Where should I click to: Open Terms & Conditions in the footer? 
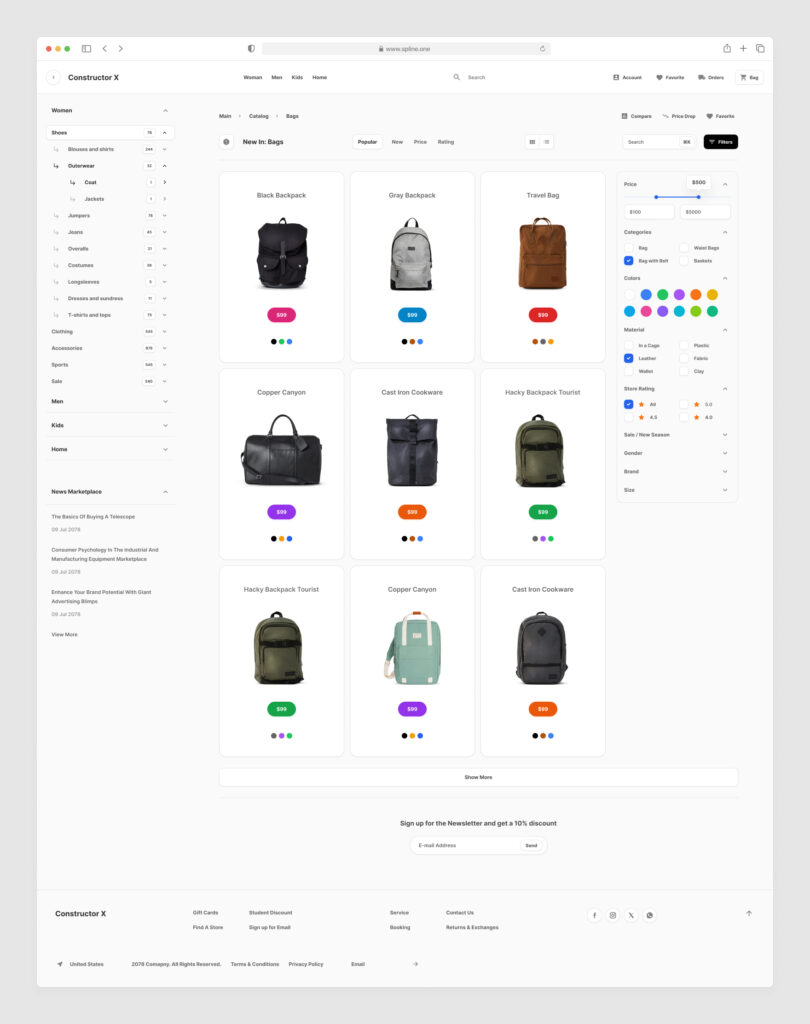255,964
